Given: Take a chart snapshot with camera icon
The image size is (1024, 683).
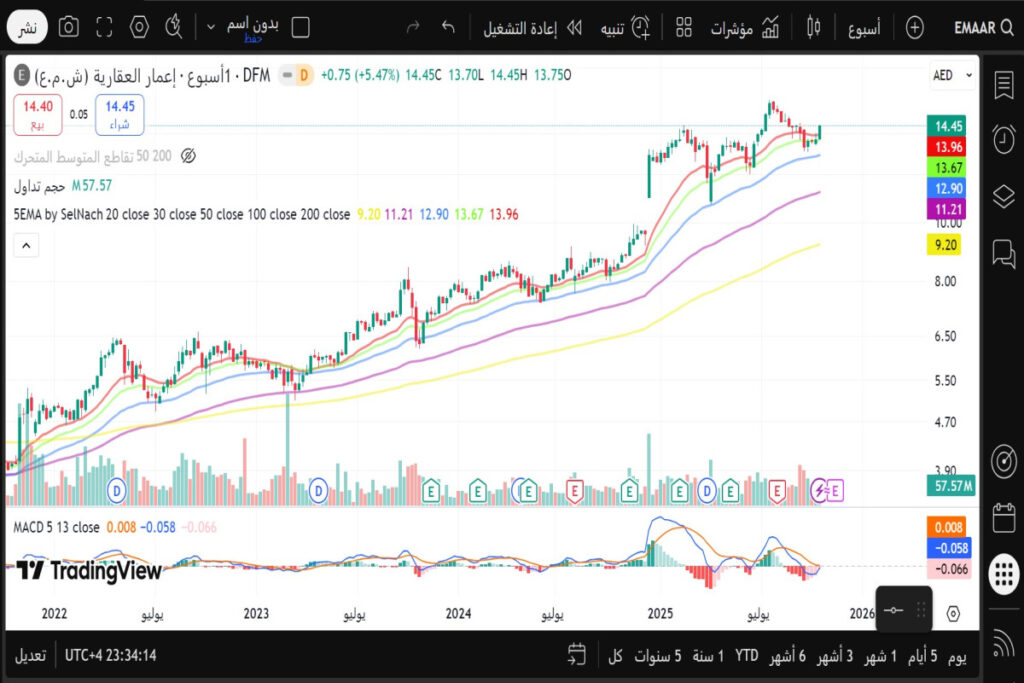Looking at the screenshot, I should pyautogui.click(x=68, y=27).
